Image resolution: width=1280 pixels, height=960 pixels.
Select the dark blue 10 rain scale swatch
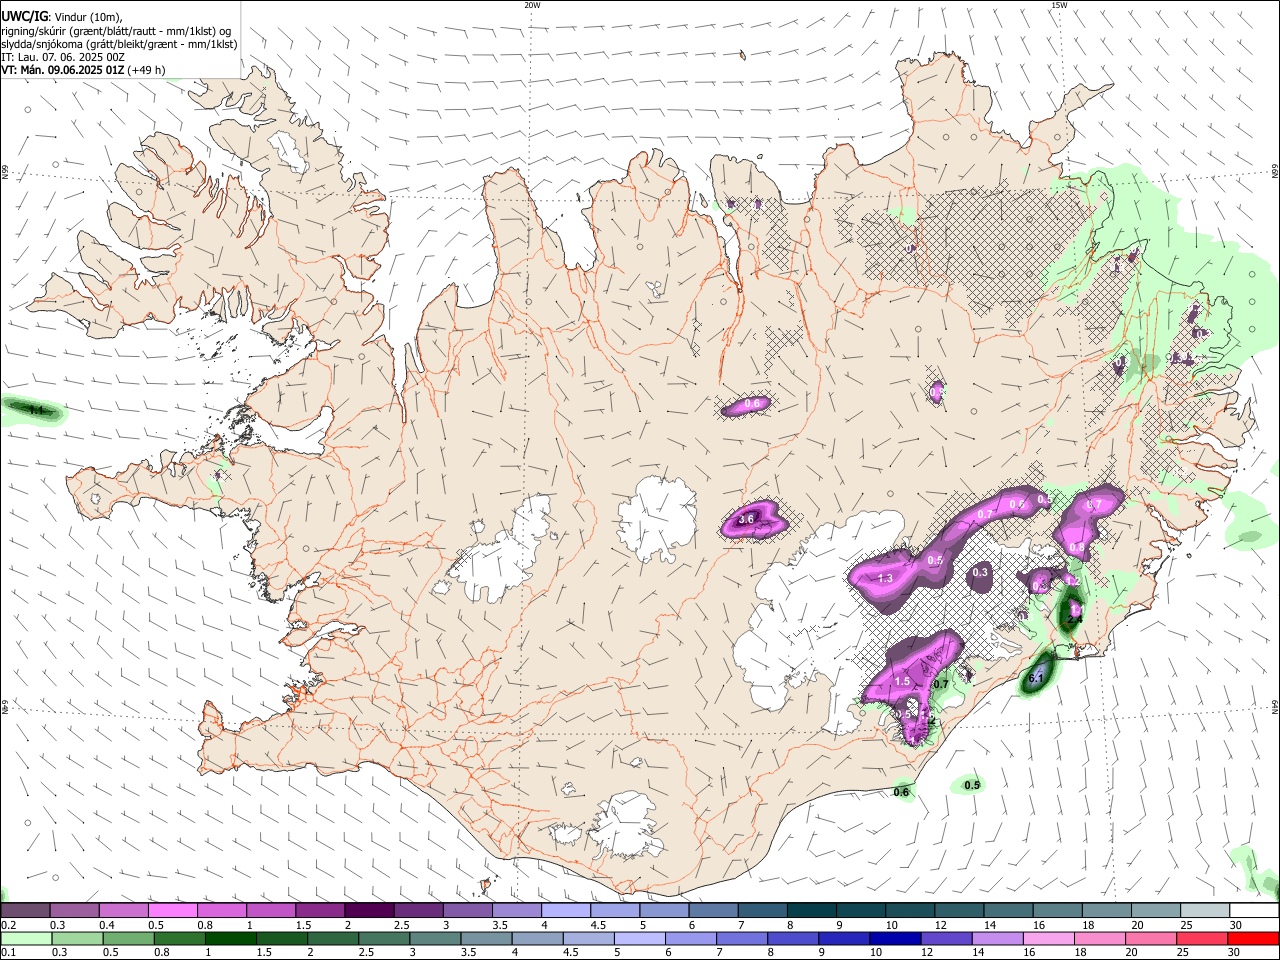pyautogui.click(x=894, y=938)
